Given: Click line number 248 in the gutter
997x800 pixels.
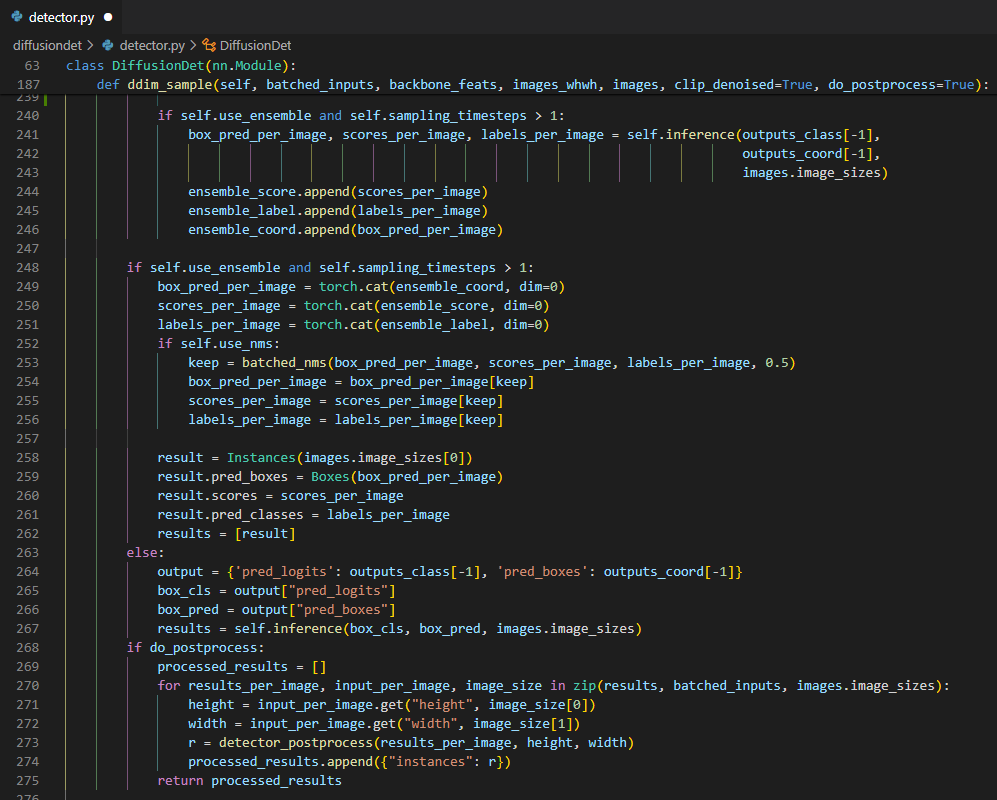Looking at the screenshot, I should coord(28,268).
